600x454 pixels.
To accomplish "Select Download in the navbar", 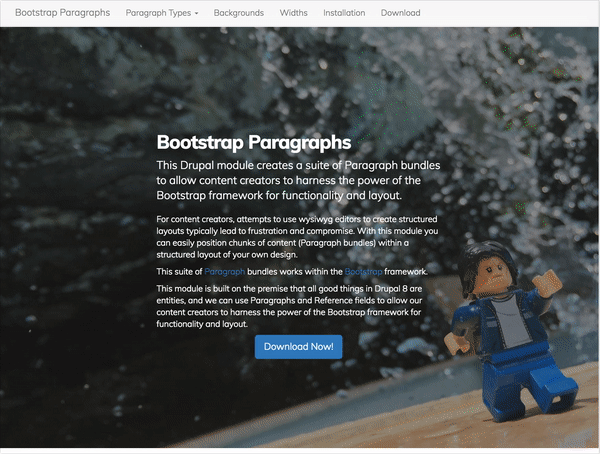I will [400, 13].
